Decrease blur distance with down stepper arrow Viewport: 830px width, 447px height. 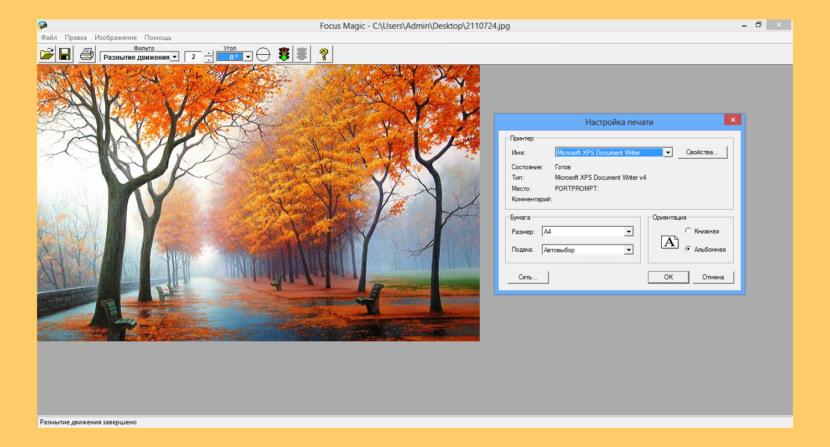209,59
